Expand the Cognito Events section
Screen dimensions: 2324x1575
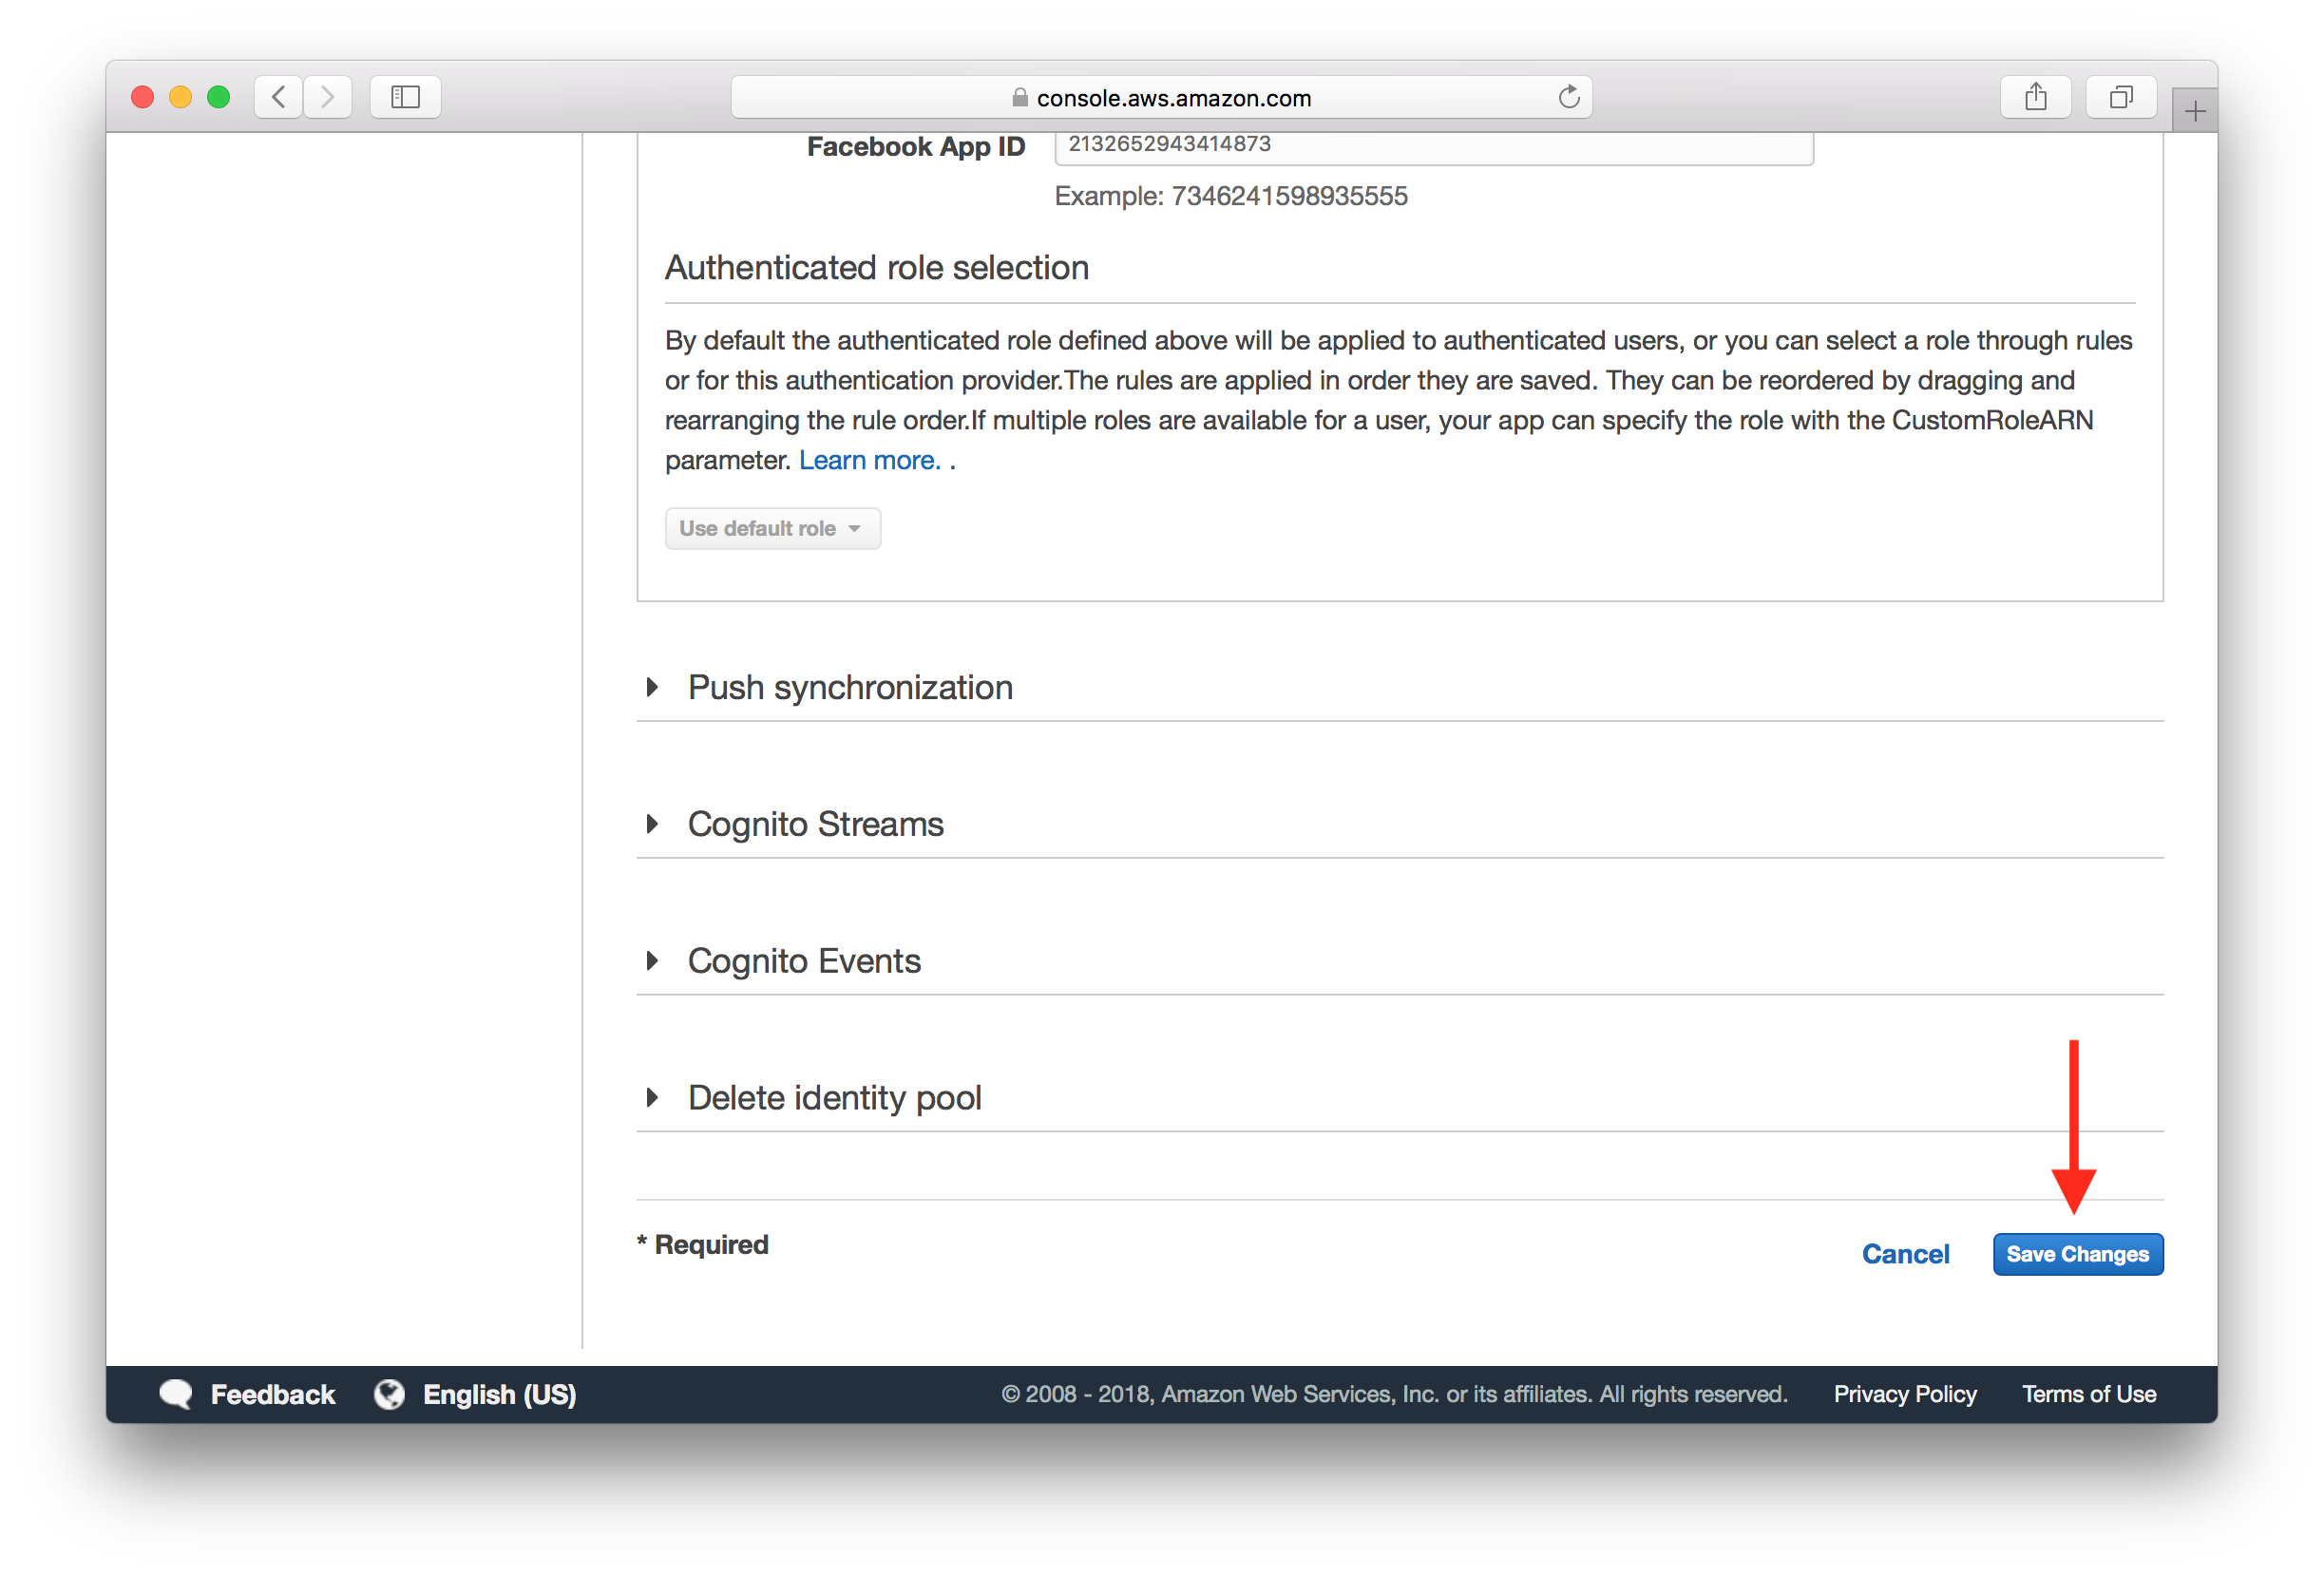[x=654, y=959]
